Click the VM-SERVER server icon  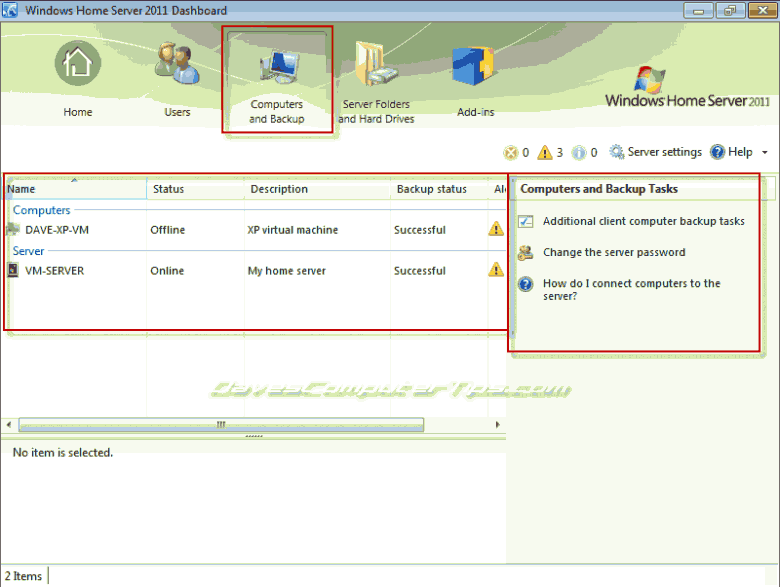tap(13, 270)
